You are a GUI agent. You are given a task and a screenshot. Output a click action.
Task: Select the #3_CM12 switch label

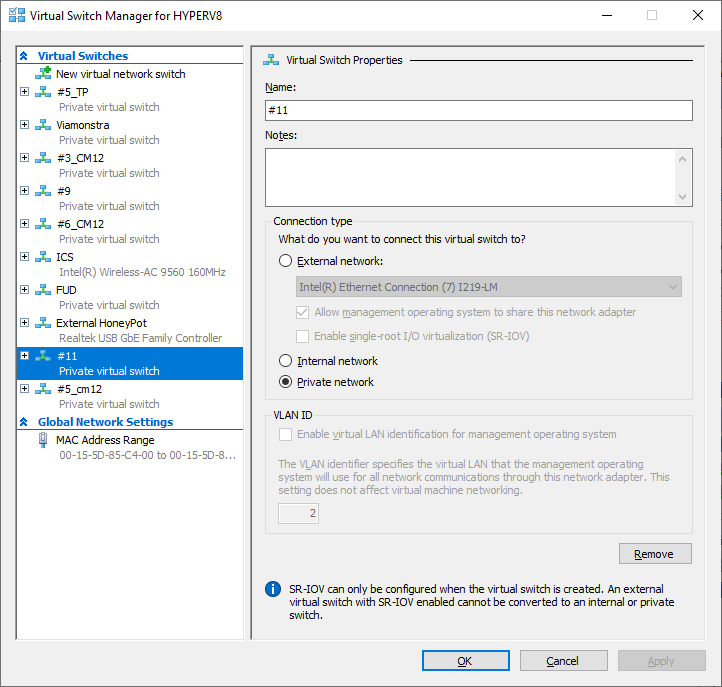pos(81,158)
